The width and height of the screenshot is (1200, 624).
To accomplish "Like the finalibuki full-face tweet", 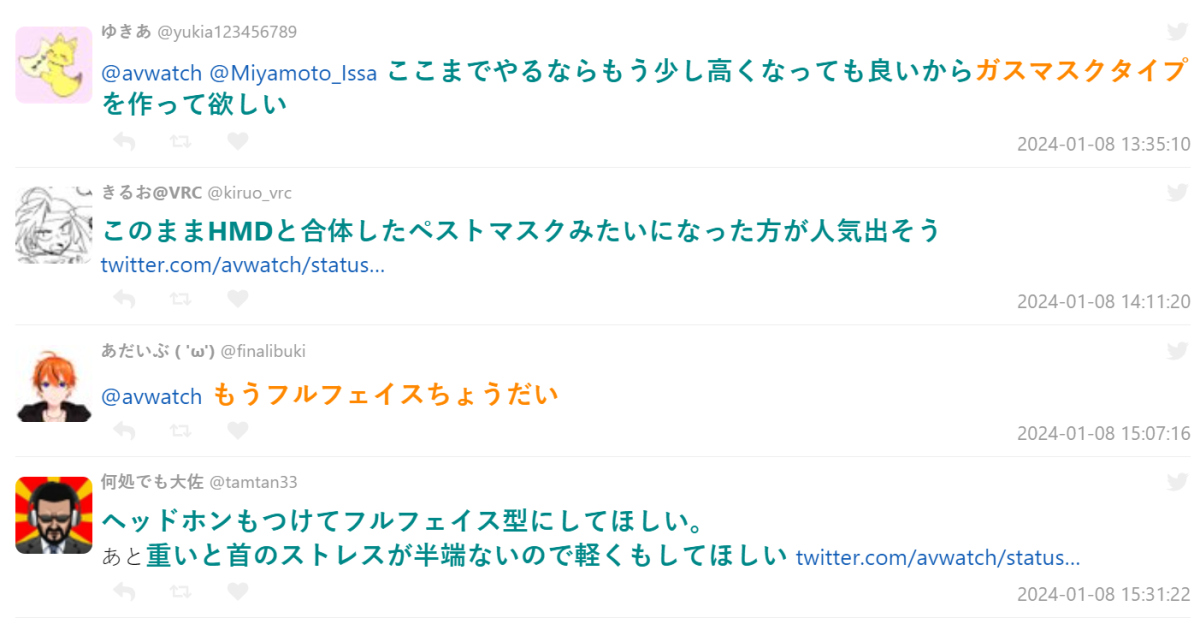I will [237, 431].
